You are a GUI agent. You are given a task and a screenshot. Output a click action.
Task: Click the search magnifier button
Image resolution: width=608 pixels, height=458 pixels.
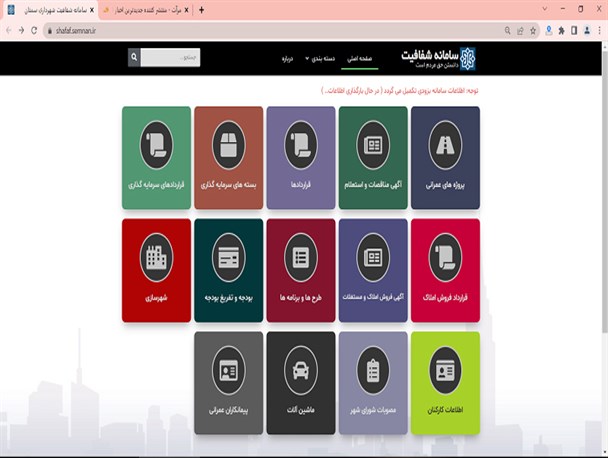[x=134, y=57]
